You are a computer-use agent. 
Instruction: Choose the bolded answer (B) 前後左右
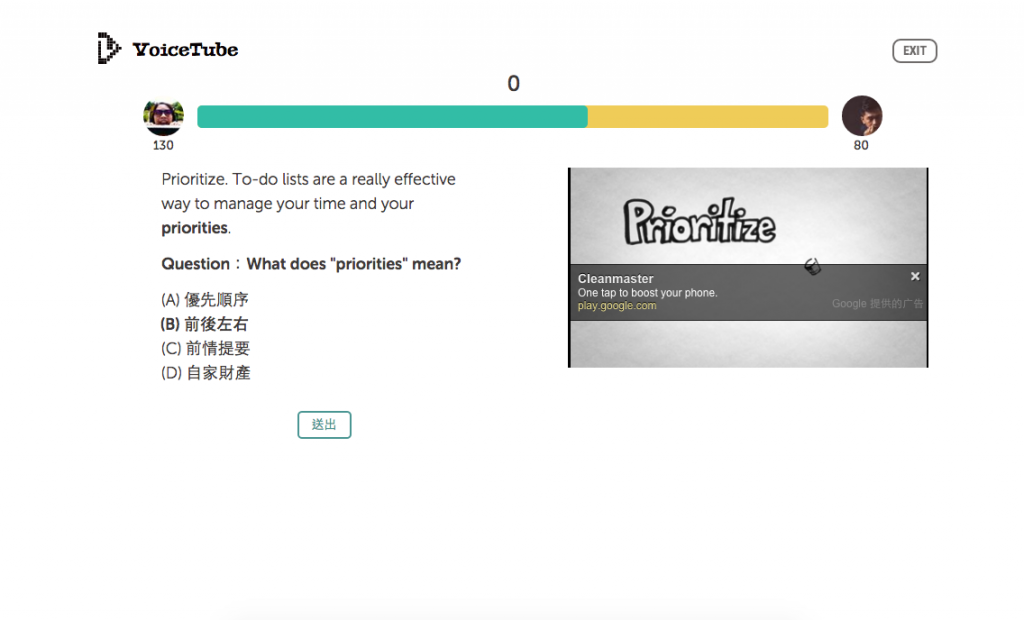pos(205,324)
